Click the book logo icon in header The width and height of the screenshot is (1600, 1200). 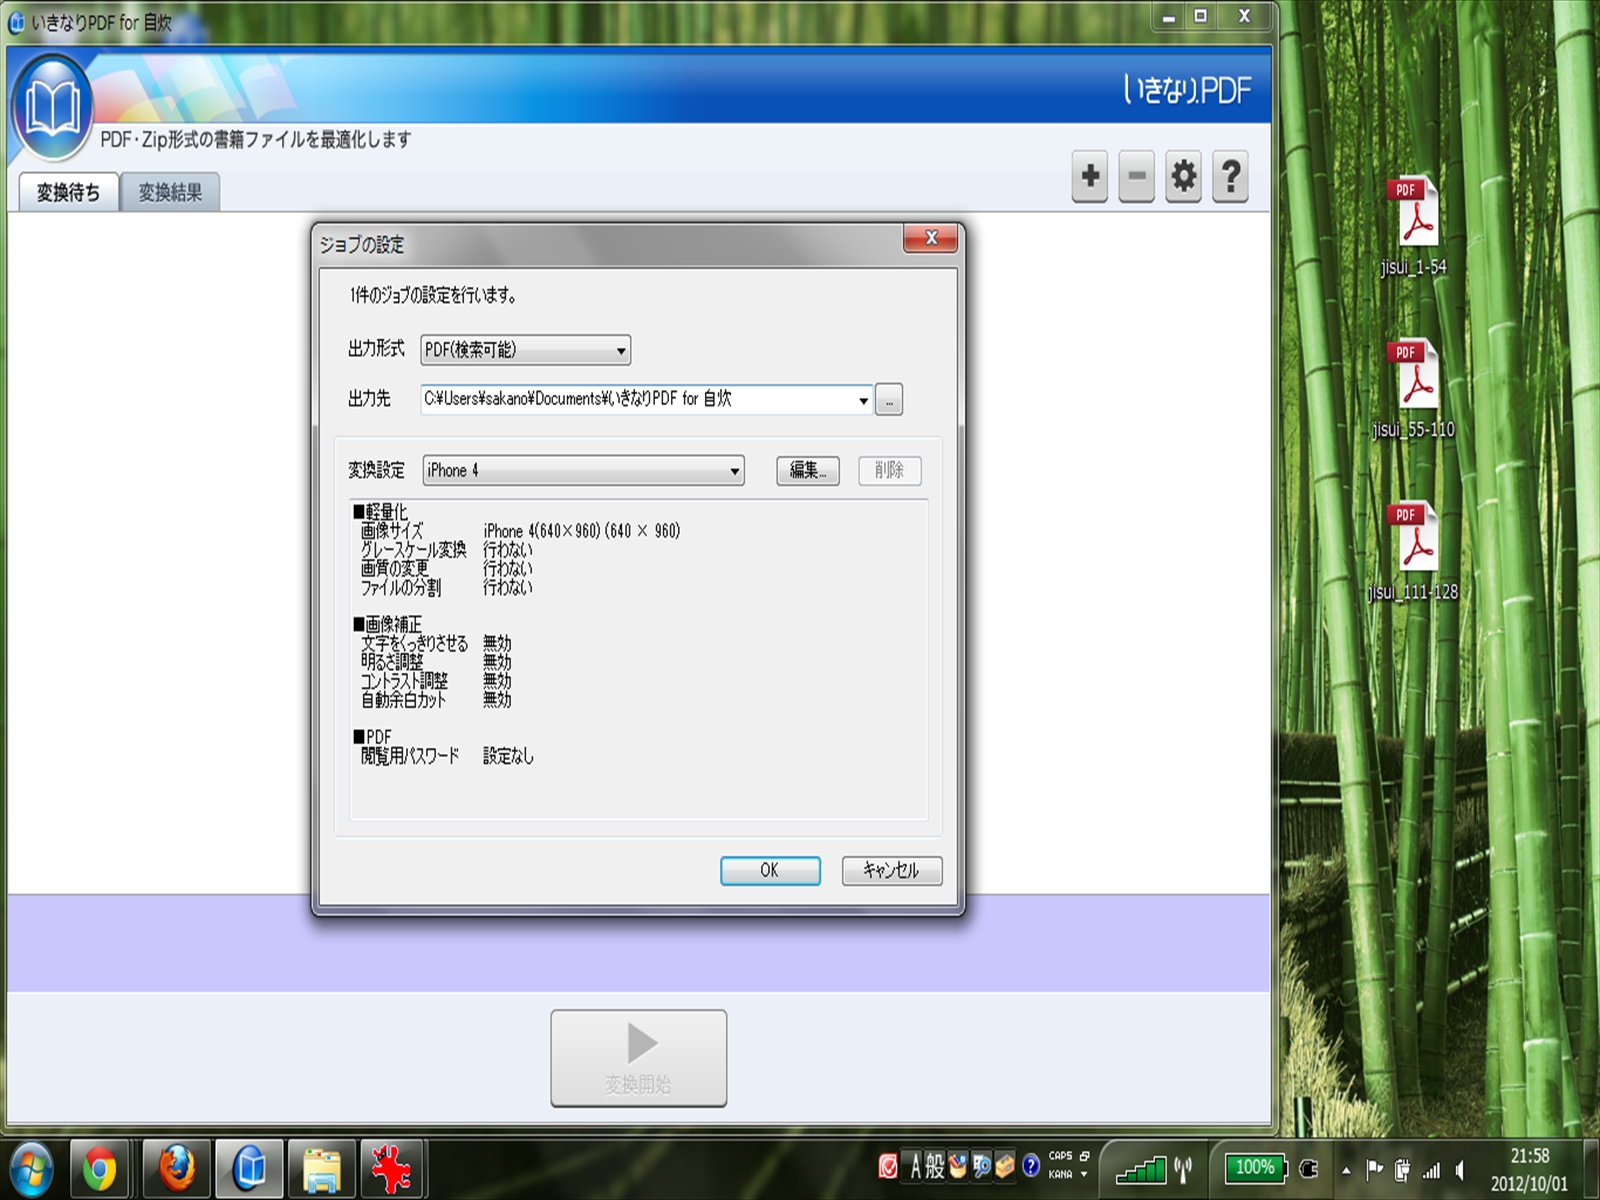[53, 108]
